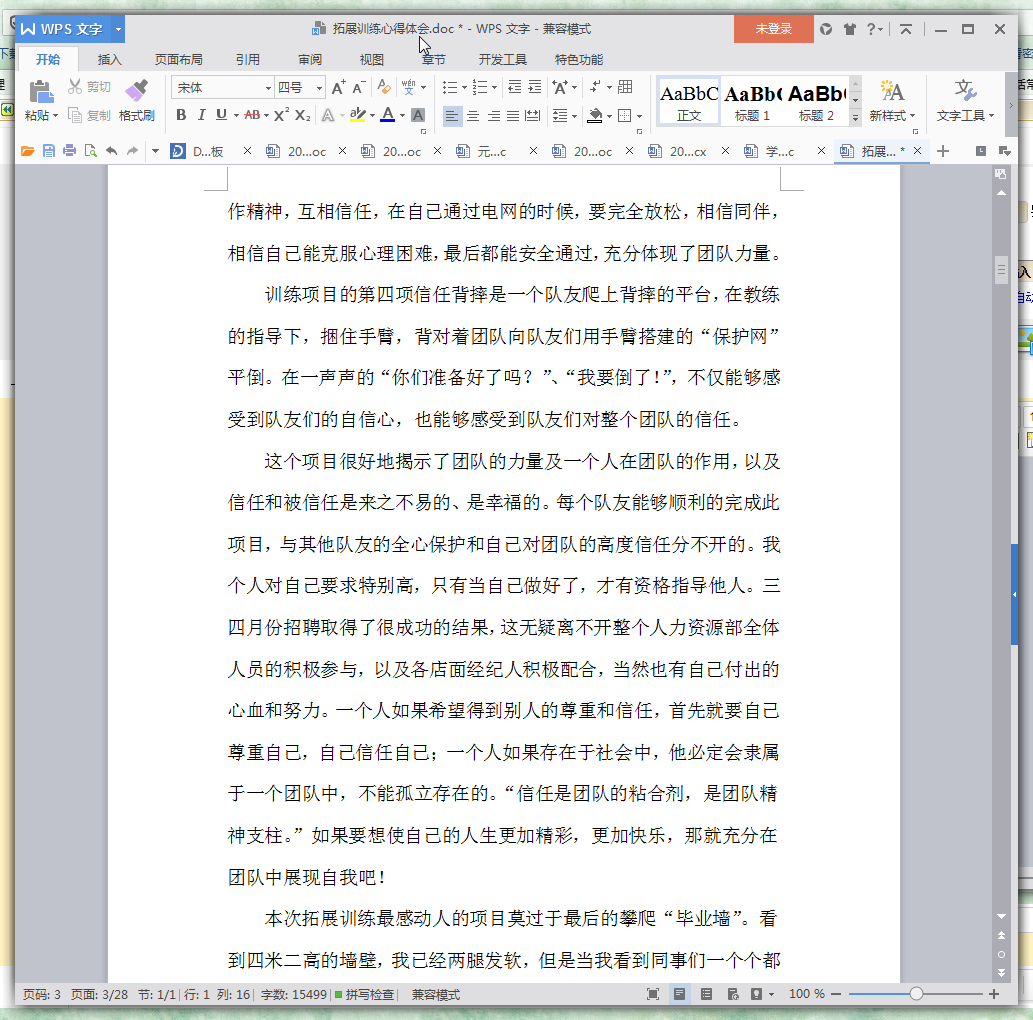Decrease paragraph indent
1033x1020 pixels.
[x=515, y=87]
